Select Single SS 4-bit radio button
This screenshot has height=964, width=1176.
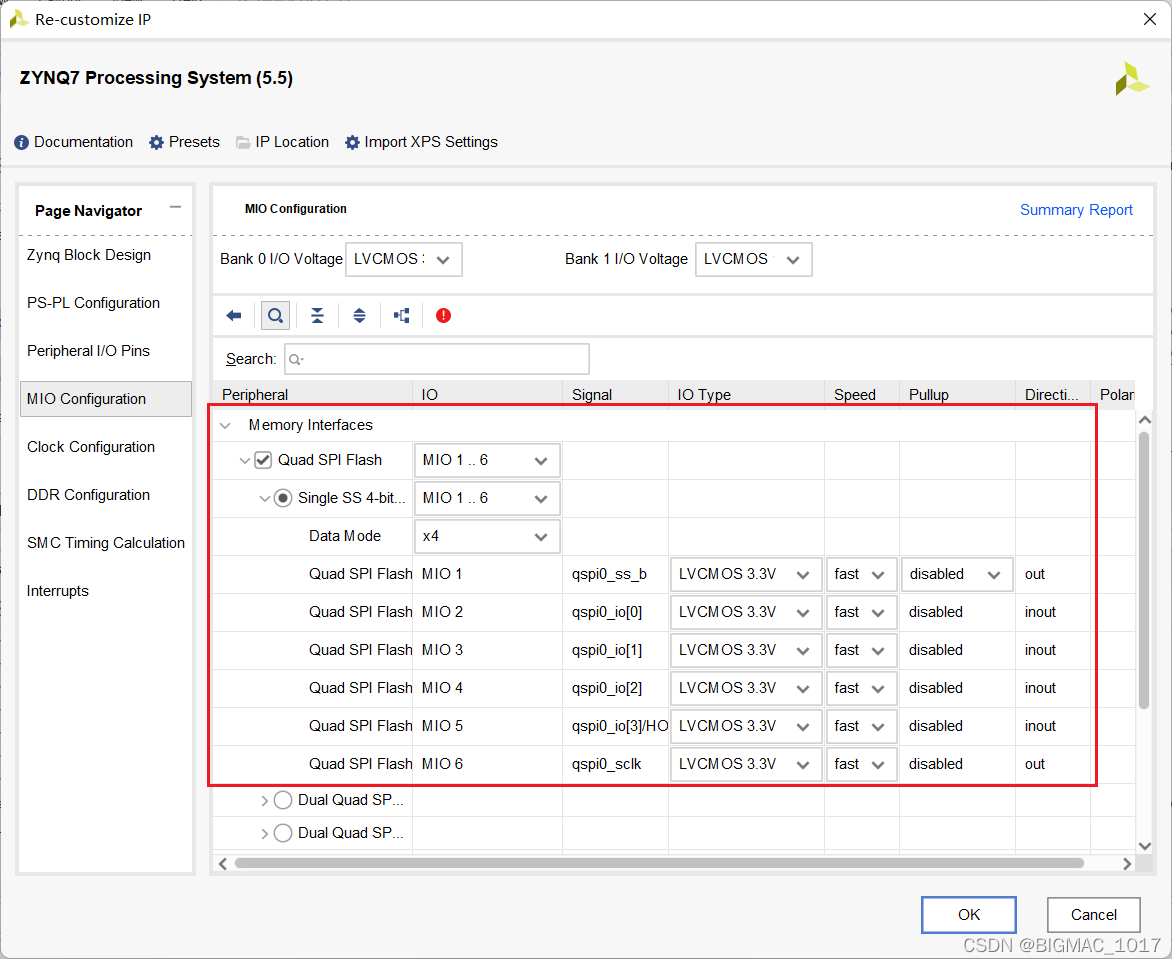pyautogui.click(x=284, y=500)
